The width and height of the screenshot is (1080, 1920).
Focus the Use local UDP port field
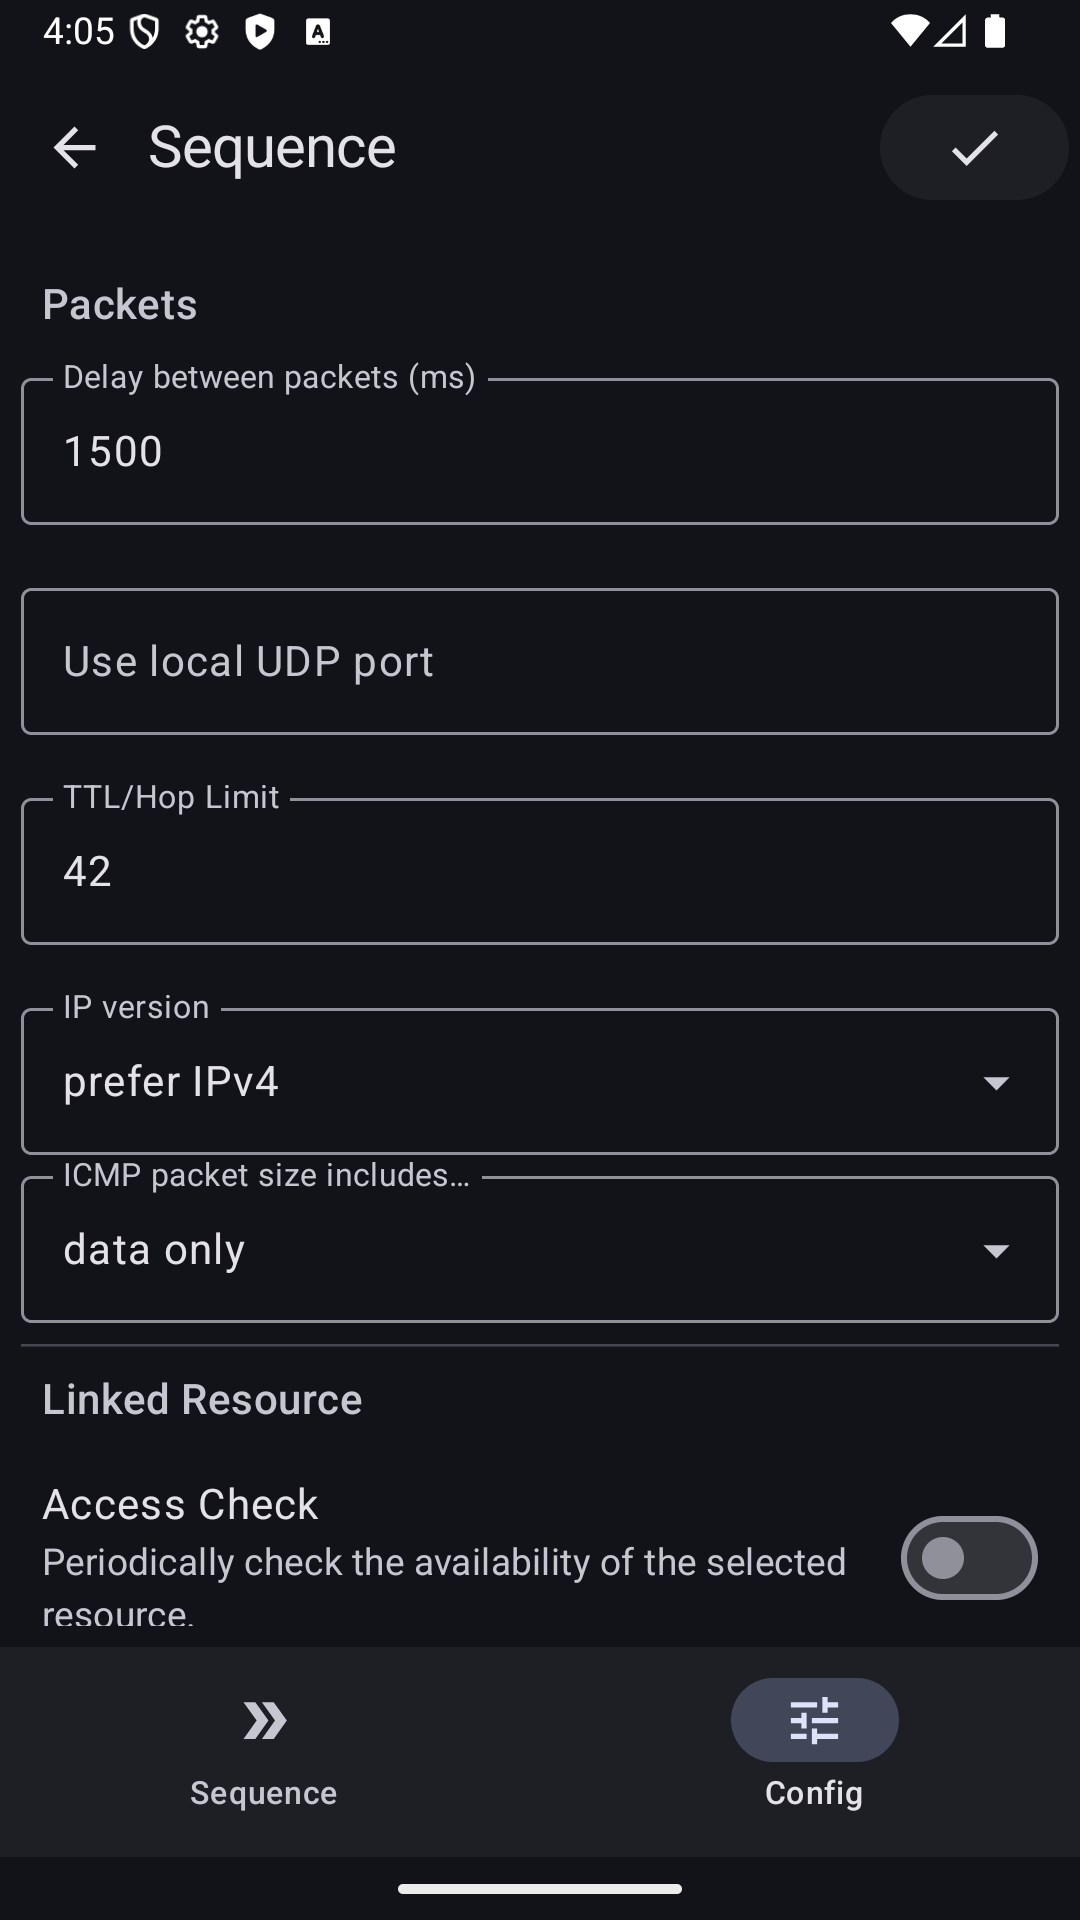coord(540,662)
